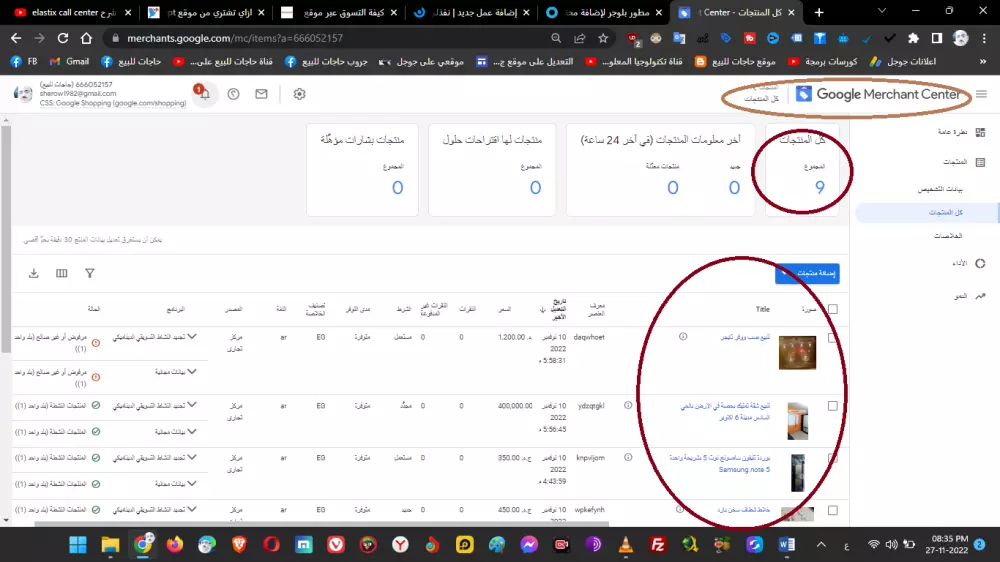Click info icon beside knpvijom item ID
The width and height of the screenshot is (1000, 562).
628,457
